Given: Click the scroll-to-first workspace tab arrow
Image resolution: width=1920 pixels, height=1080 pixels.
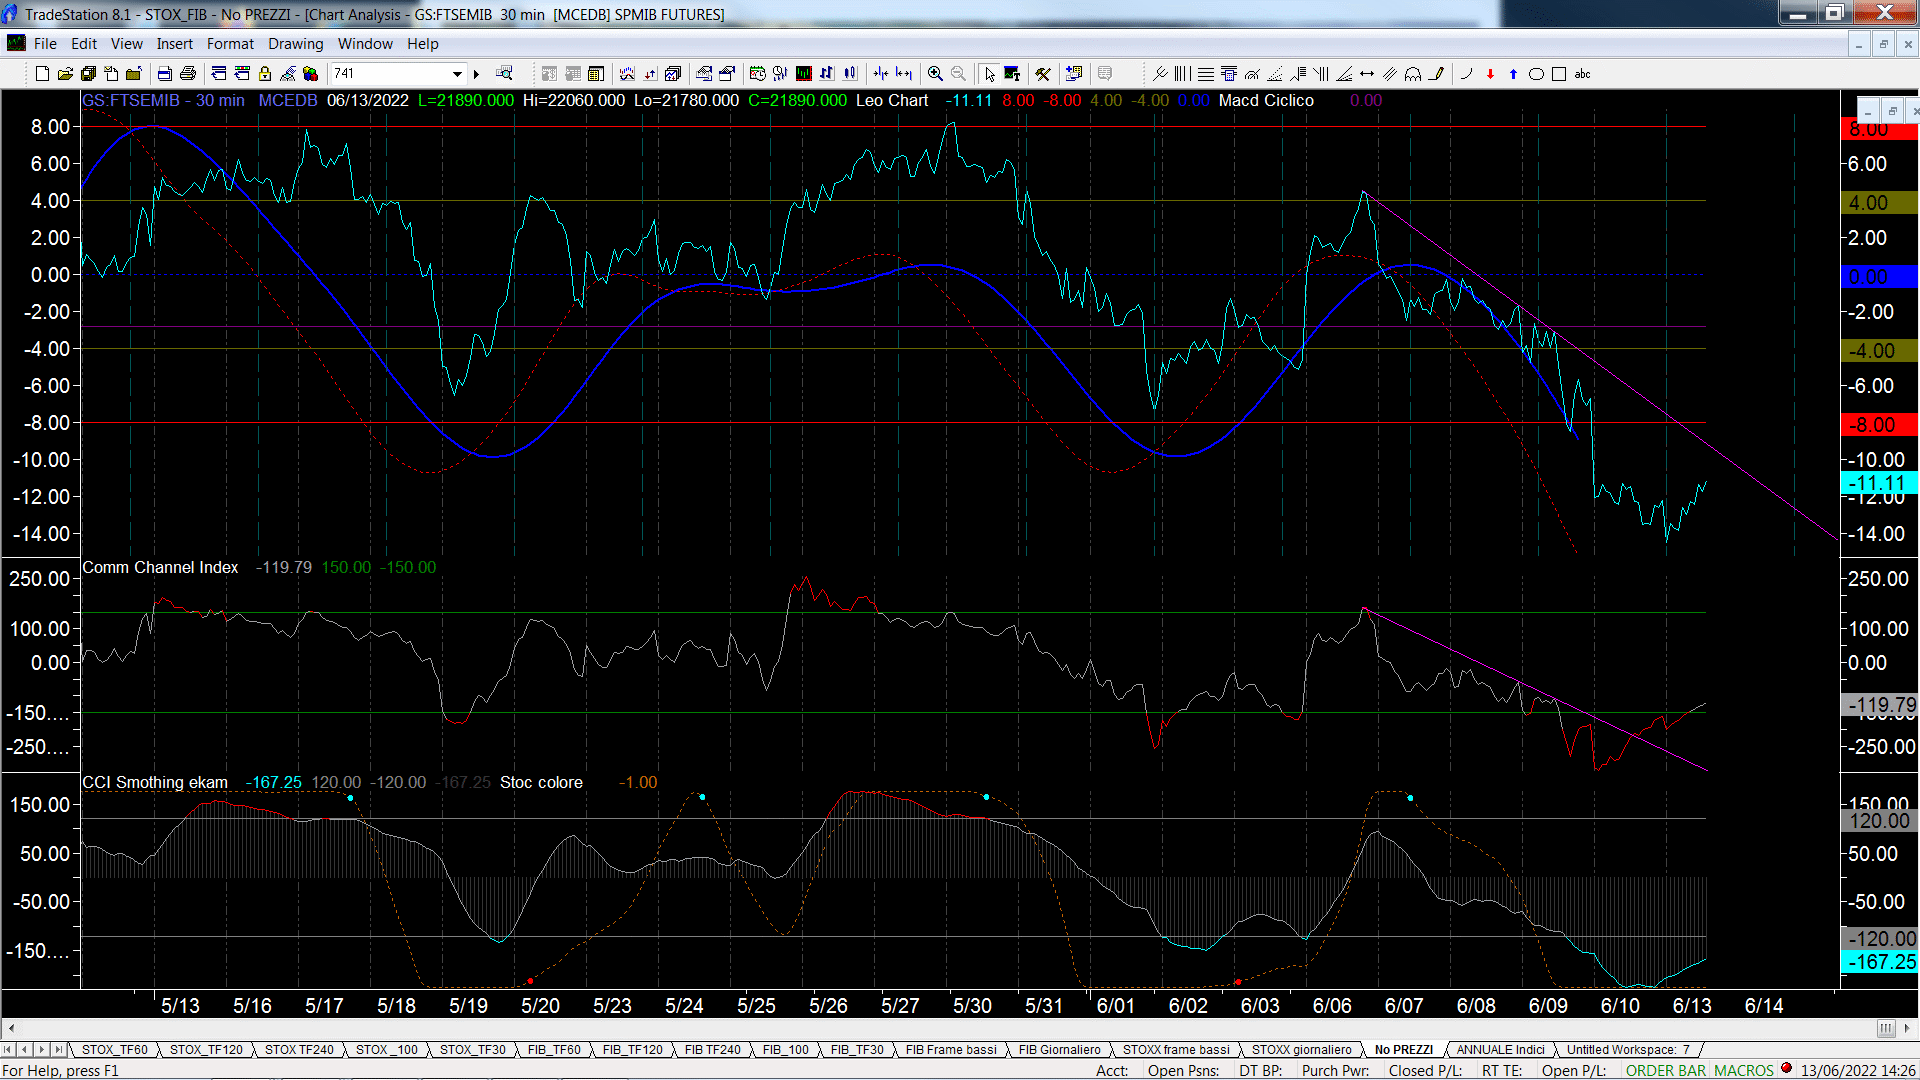Looking at the screenshot, I should [x=8, y=1049].
